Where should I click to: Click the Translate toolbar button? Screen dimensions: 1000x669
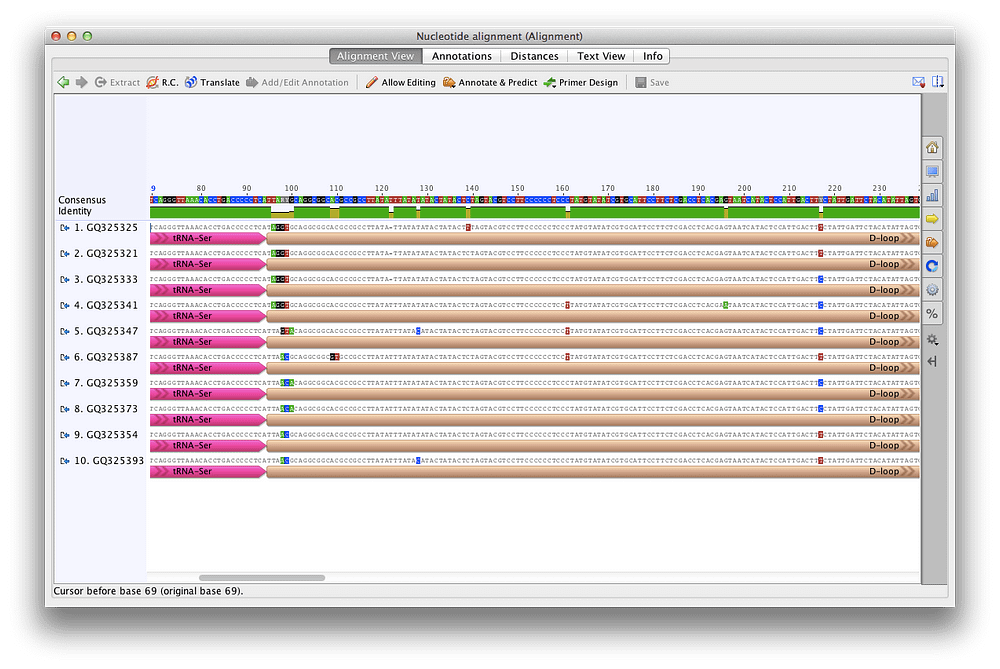[212, 82]
